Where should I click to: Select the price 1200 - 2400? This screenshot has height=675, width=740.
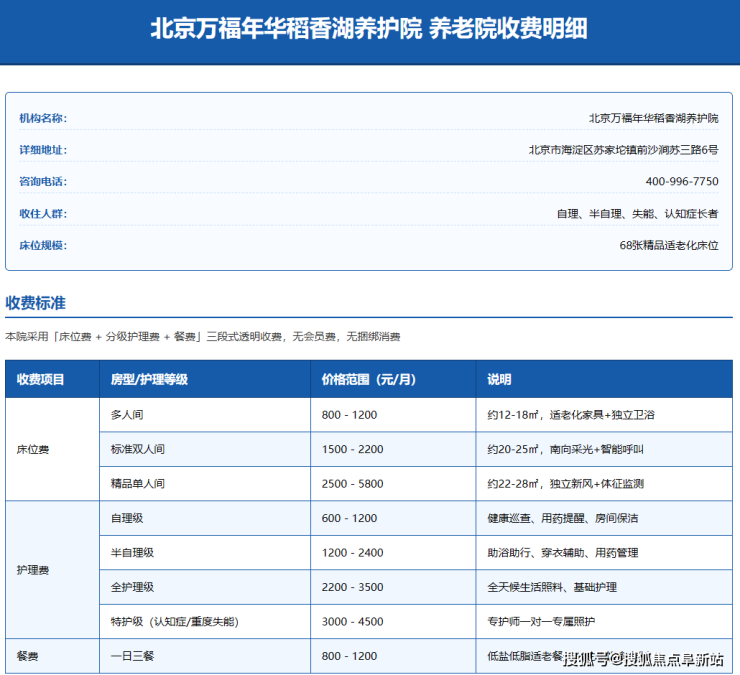pyautogui.click(x=353, y=553)
